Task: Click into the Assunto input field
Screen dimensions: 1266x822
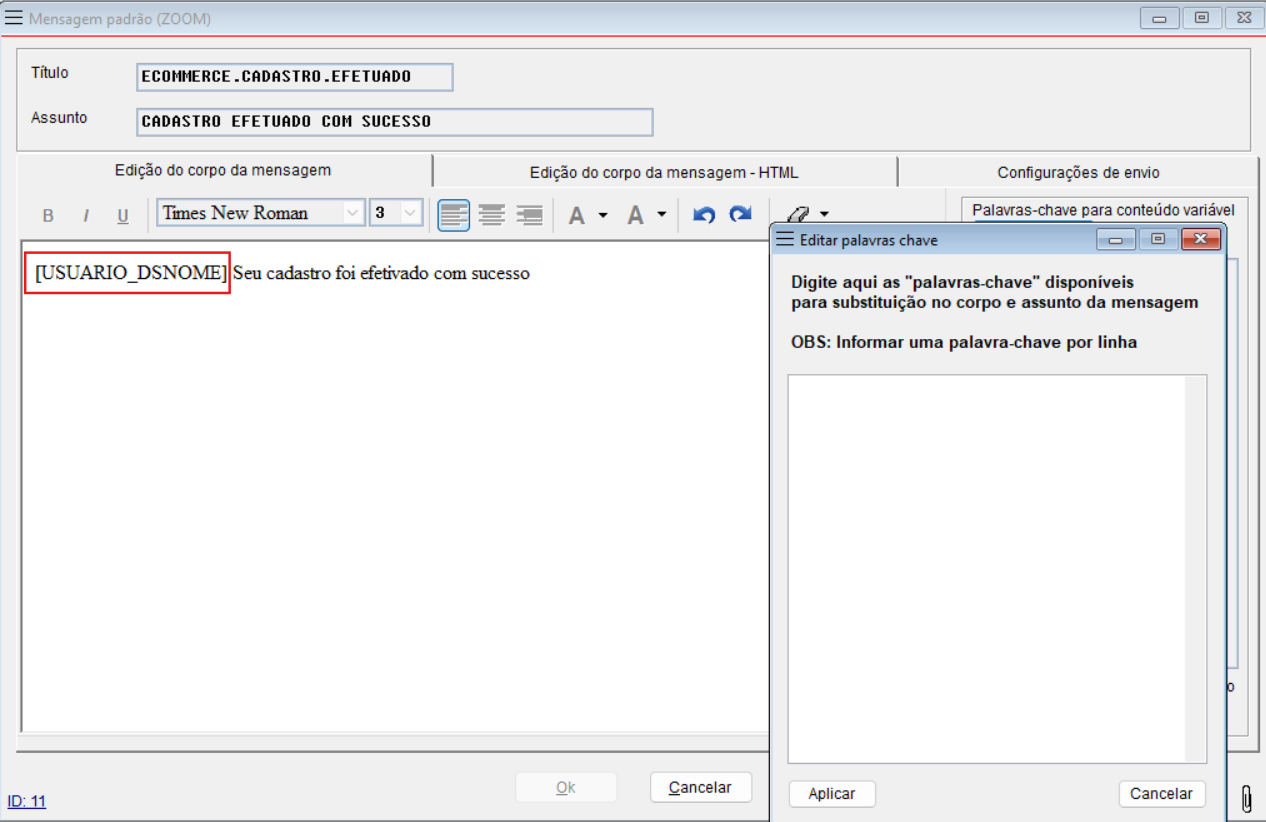Action: point(394,121)
